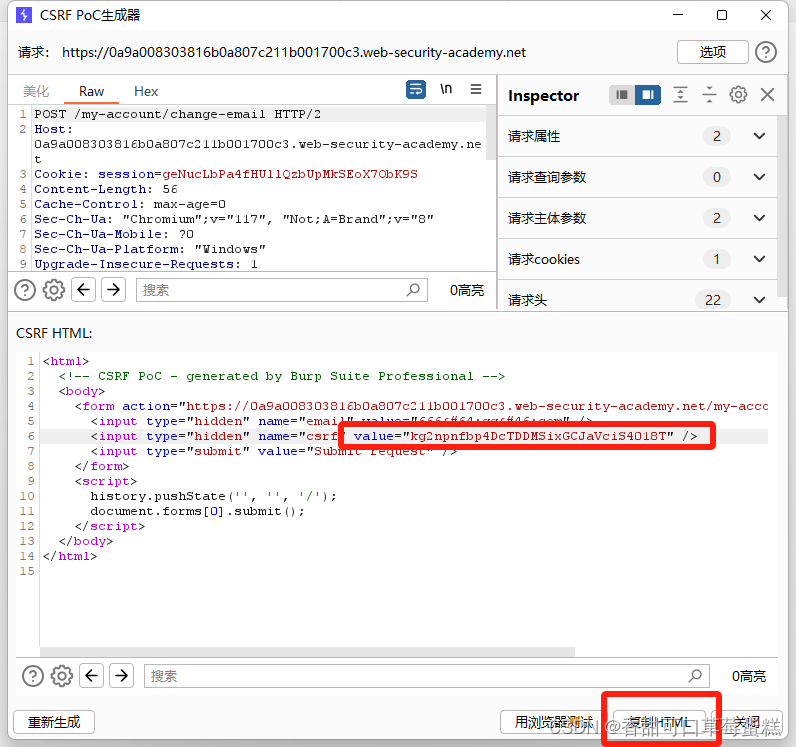Switch to the 美化 tab
This screenshot has height=747, width=796.
click(x=36, y=91)
